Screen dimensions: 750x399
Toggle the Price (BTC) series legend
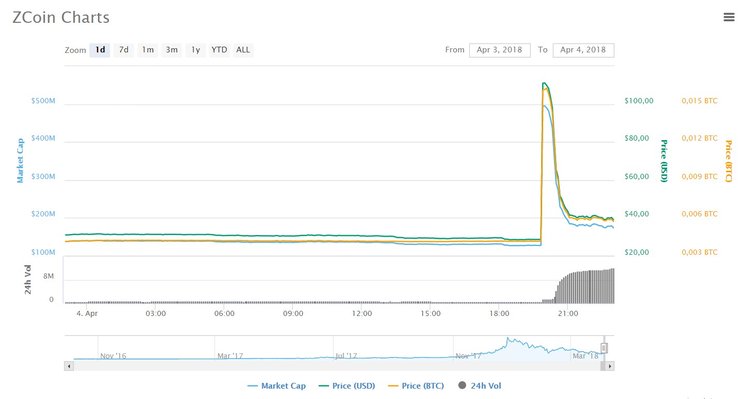pyautogui.click(x=416, y=386)
